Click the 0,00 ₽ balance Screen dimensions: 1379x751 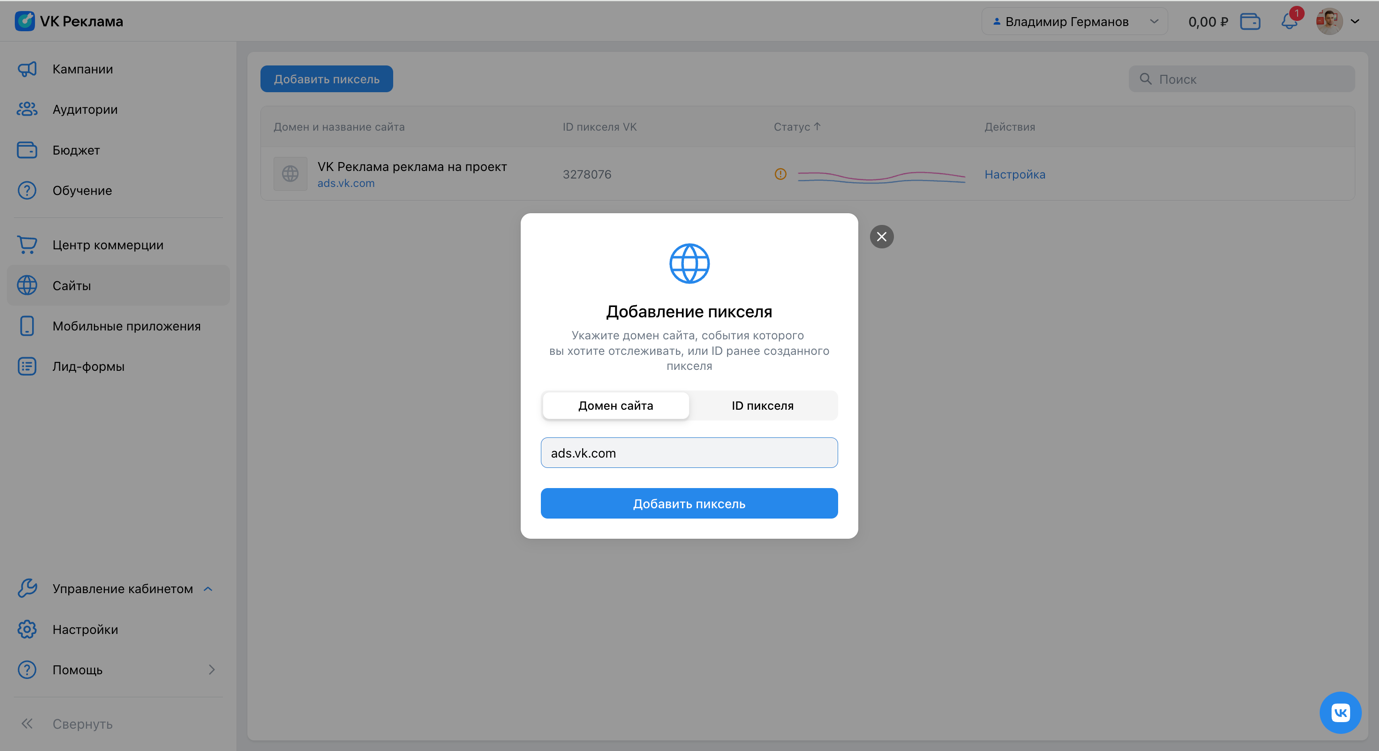tap(1208, 21)
